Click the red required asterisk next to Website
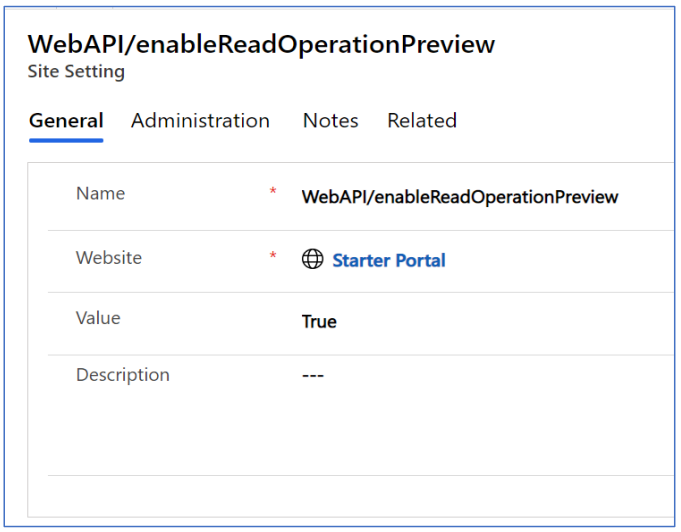This screenshot has width=681, height=532. (273, 257)
